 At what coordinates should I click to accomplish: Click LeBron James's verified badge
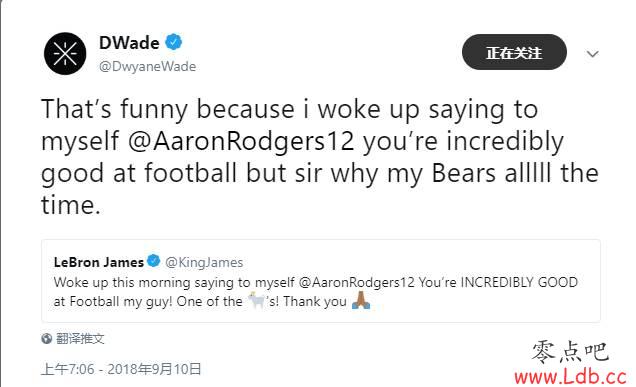pyautogui.click(x=154, y=260)
